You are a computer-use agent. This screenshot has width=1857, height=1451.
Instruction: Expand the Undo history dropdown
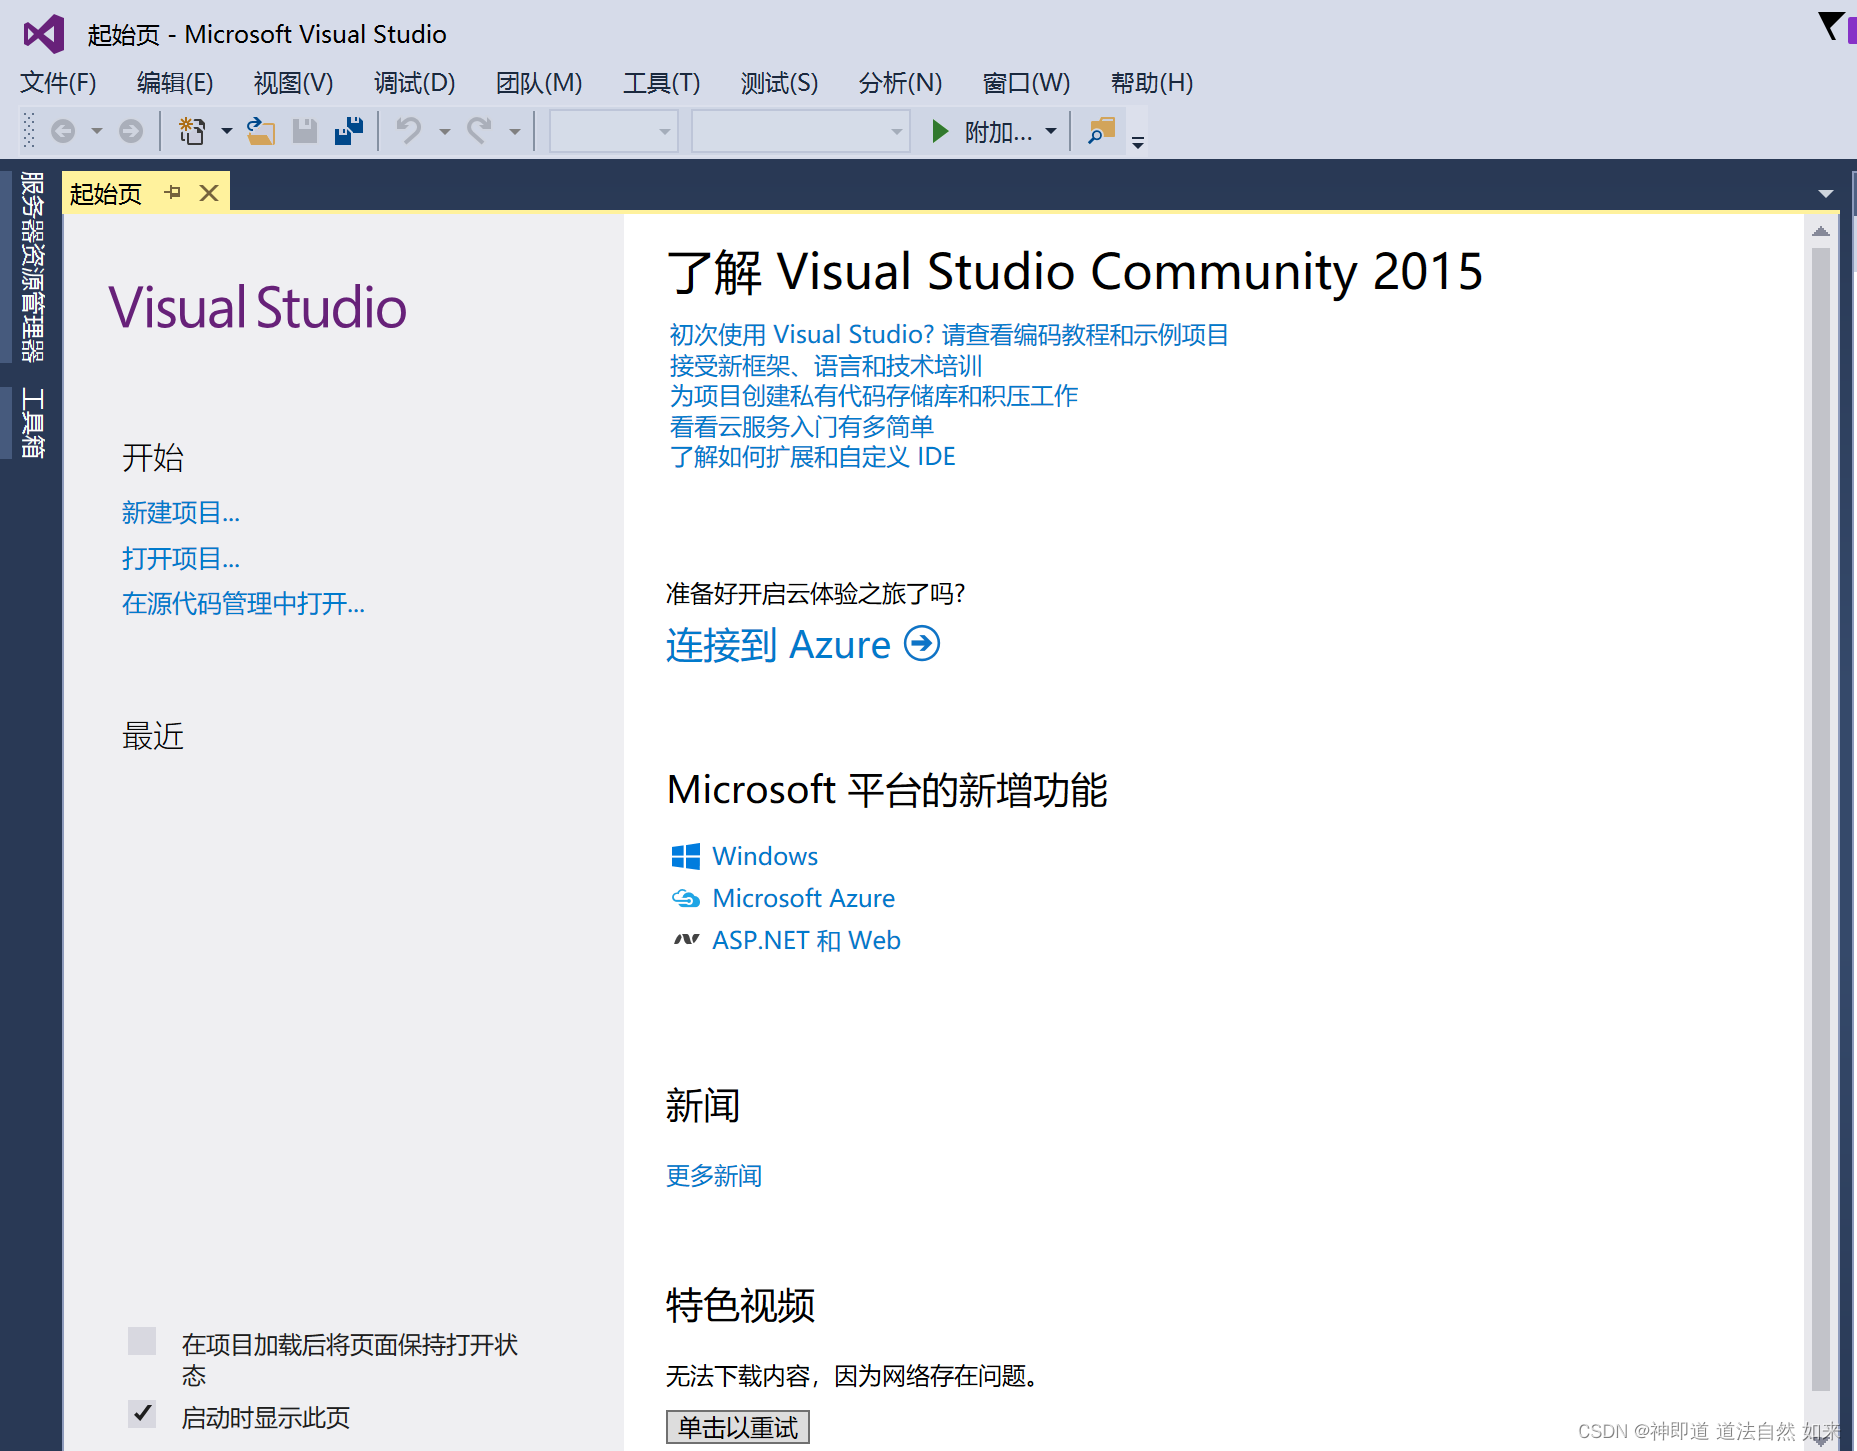click(445, 131)
